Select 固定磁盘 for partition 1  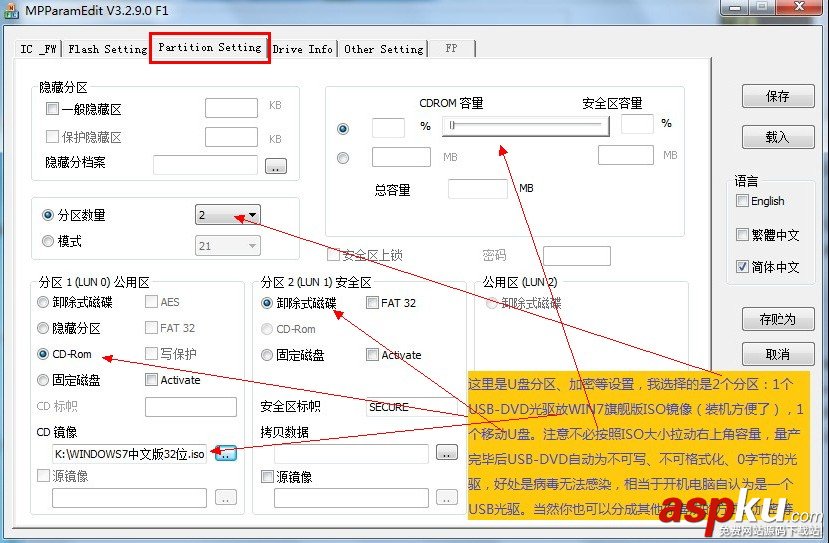click(42, 380)
